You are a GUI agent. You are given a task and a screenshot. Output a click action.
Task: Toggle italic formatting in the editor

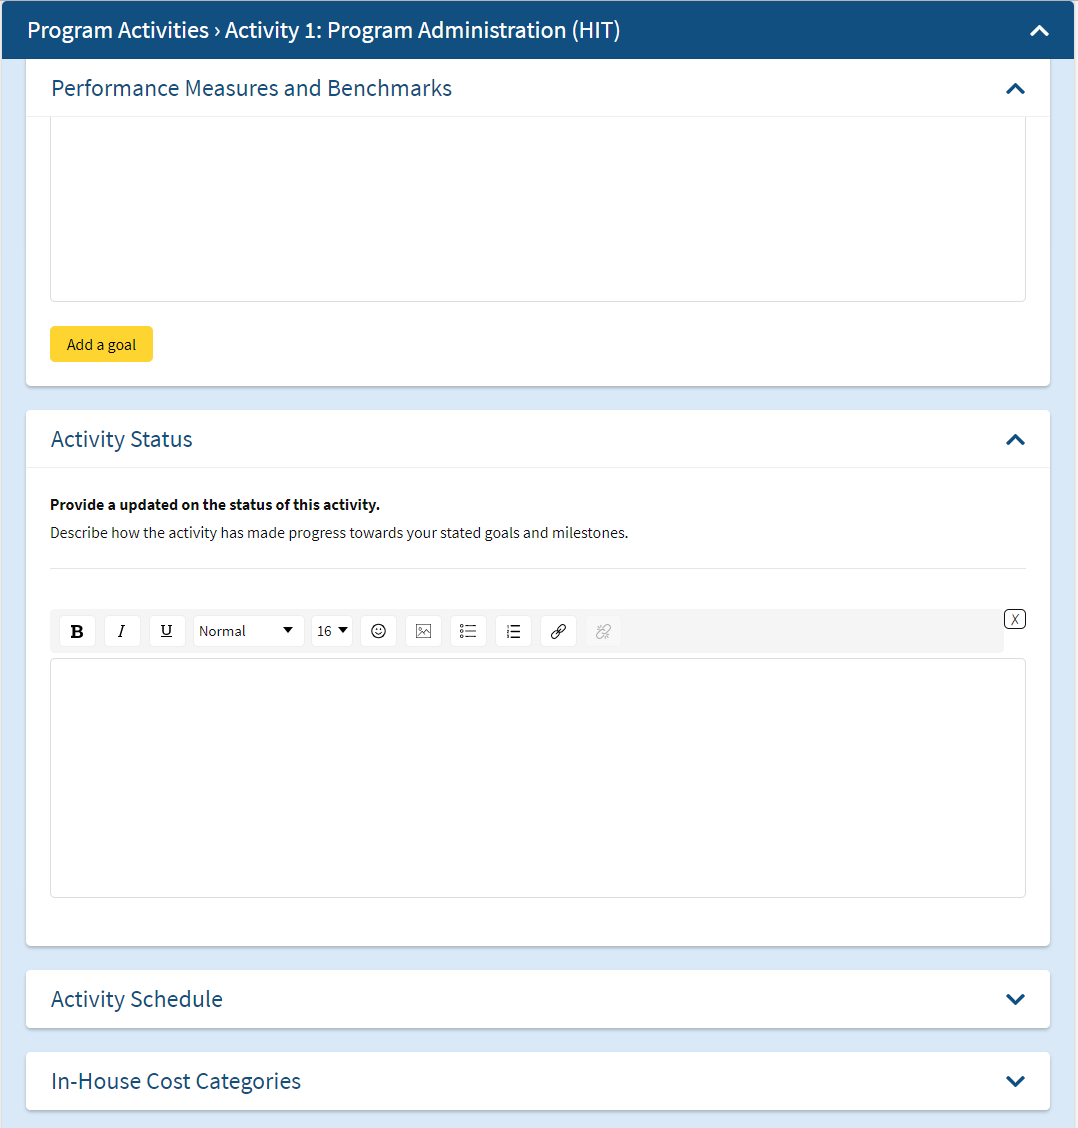point(122,630)
